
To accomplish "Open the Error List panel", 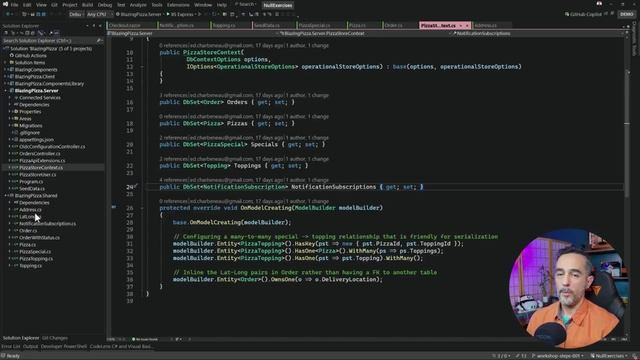I will 11,347.
